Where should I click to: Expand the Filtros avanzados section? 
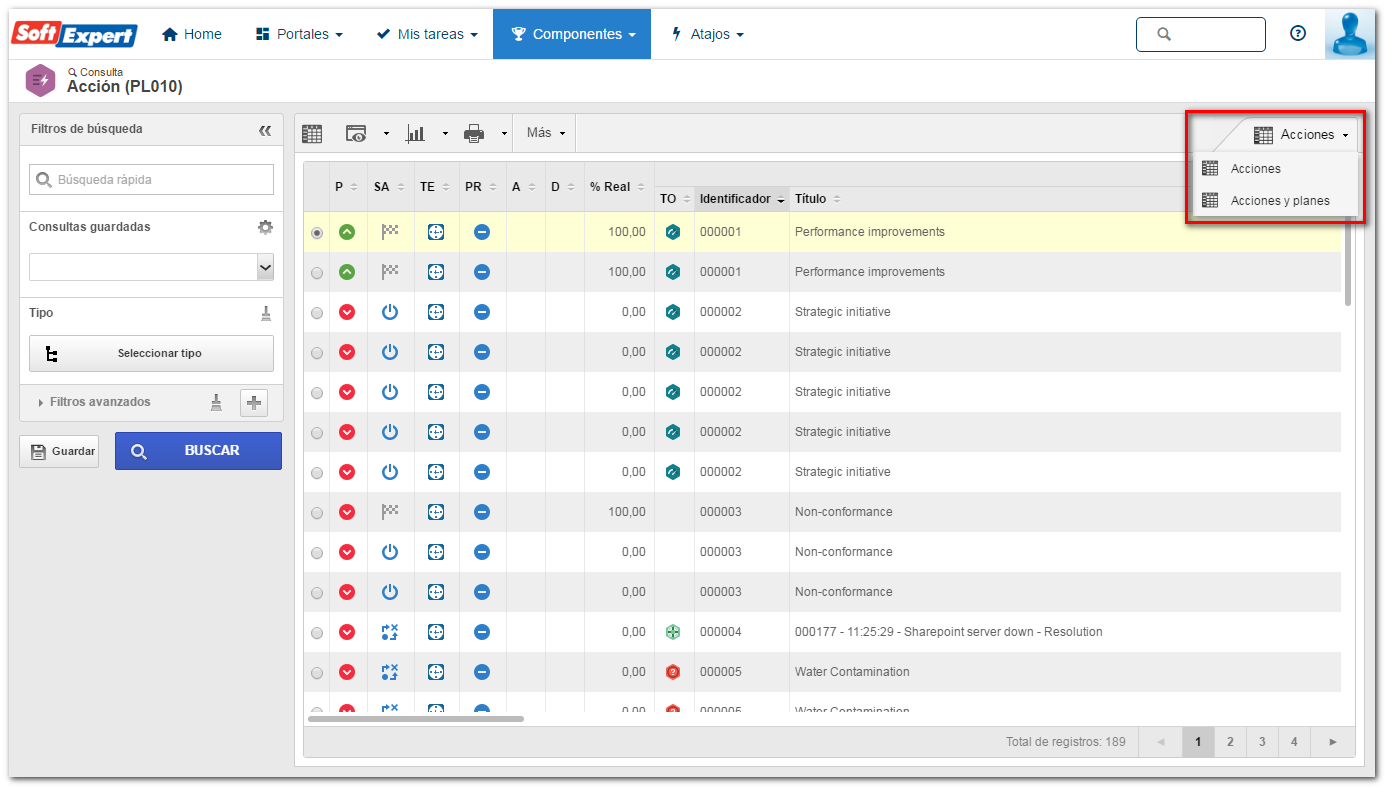click(x=94, y=402)
